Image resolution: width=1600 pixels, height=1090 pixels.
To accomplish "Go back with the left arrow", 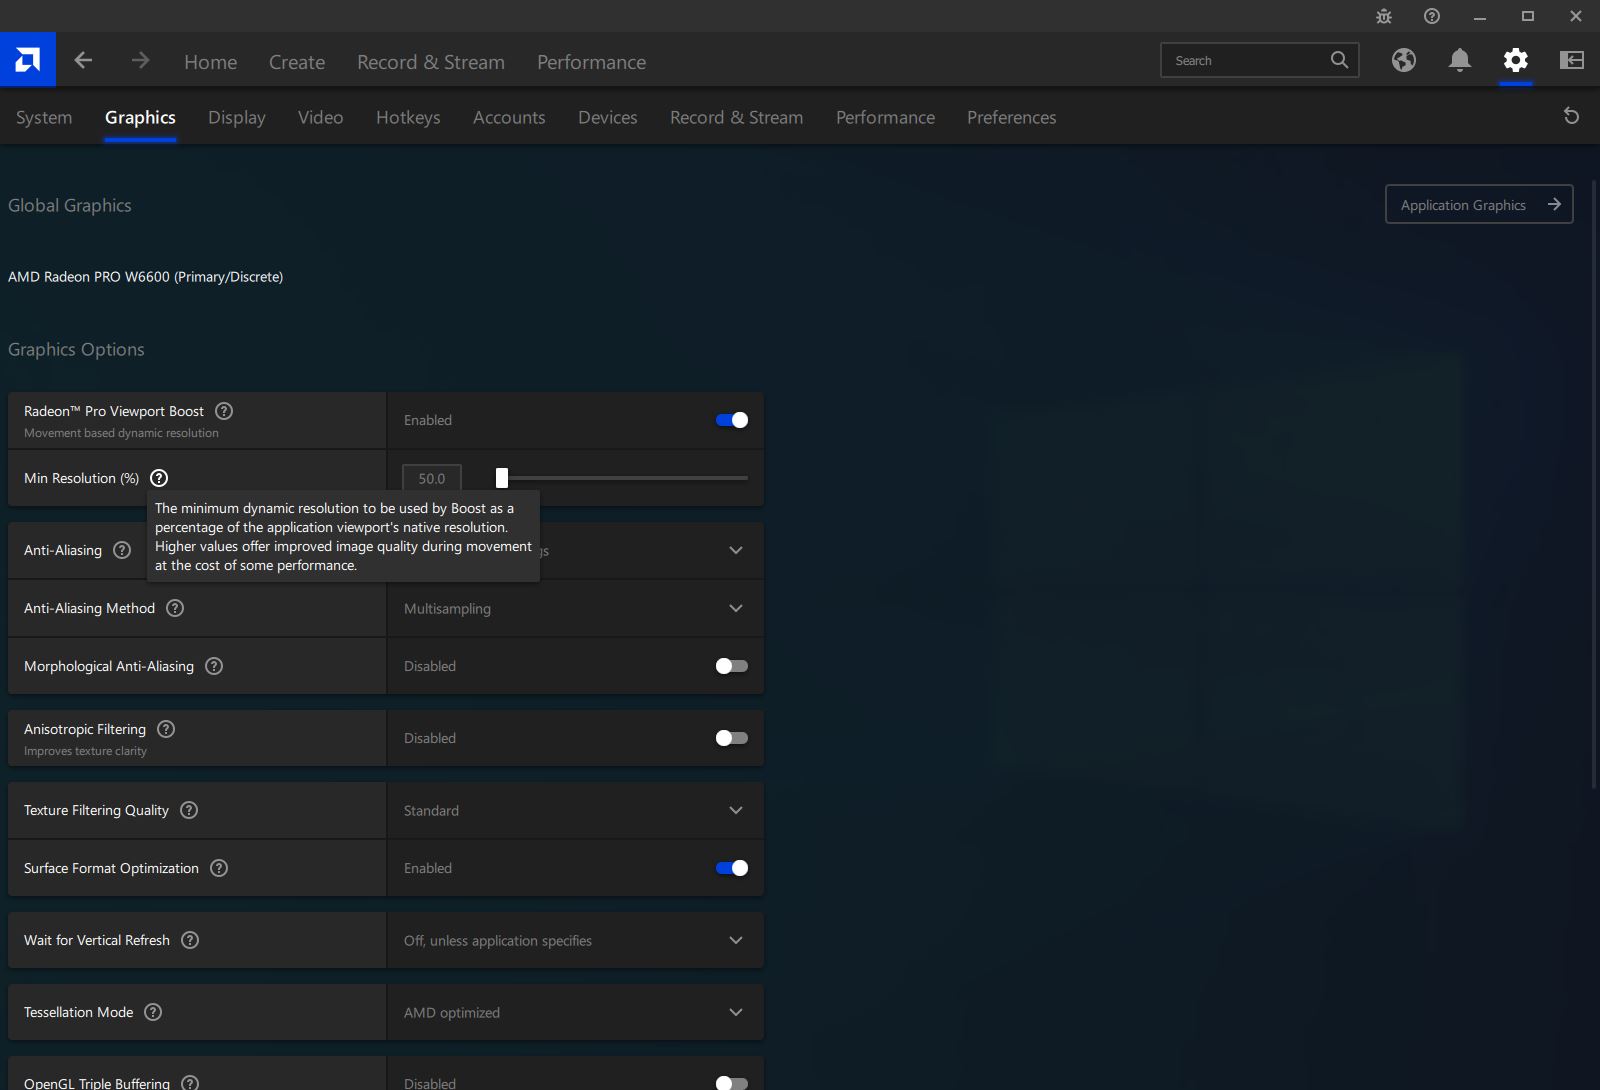I will coord(83,61).
